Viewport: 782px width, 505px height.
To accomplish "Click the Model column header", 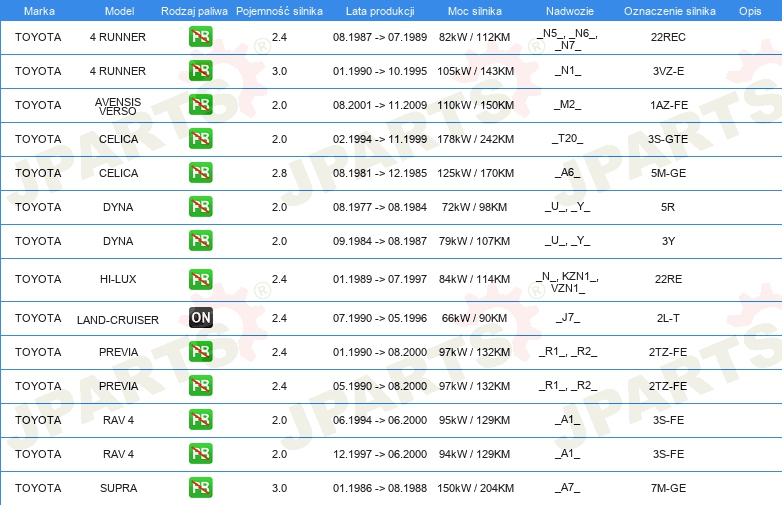I will (x=119, y=11).
